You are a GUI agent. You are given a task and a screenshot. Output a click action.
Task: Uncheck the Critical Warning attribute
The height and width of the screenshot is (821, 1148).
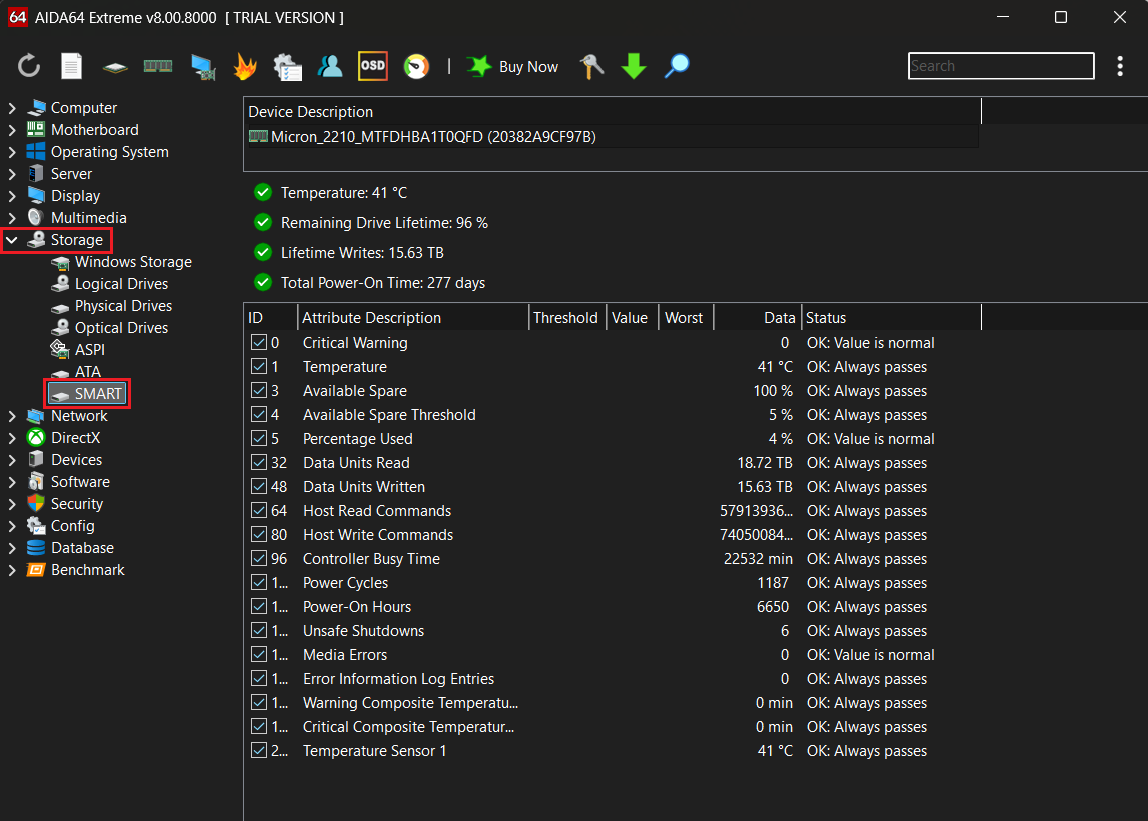coord(259,342)
